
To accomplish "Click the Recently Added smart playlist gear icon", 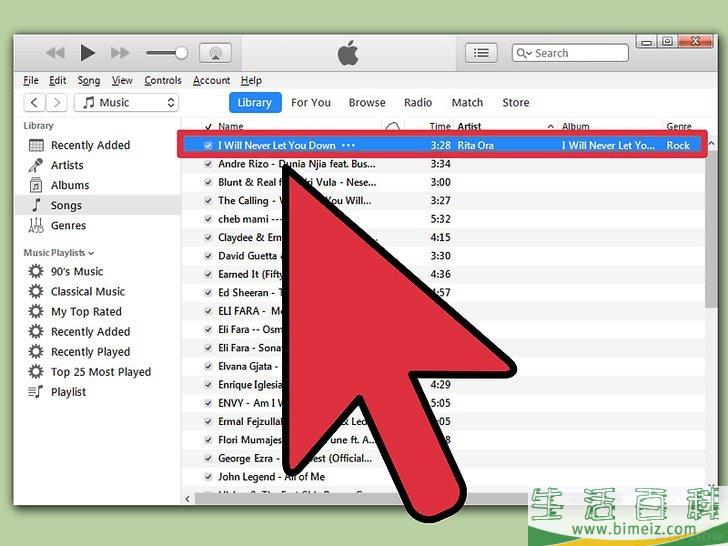I will pyautogui.click(x=36, y=332).
